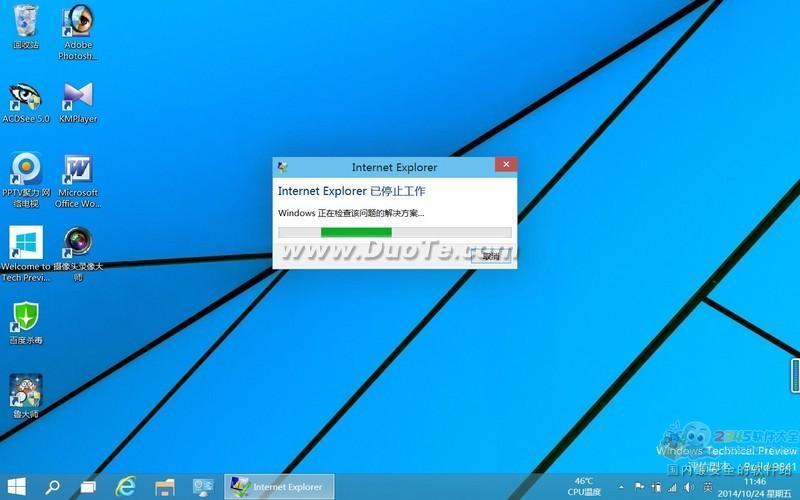
Task: Click the green gadget at right screen edge
Action: pos(795,376)
